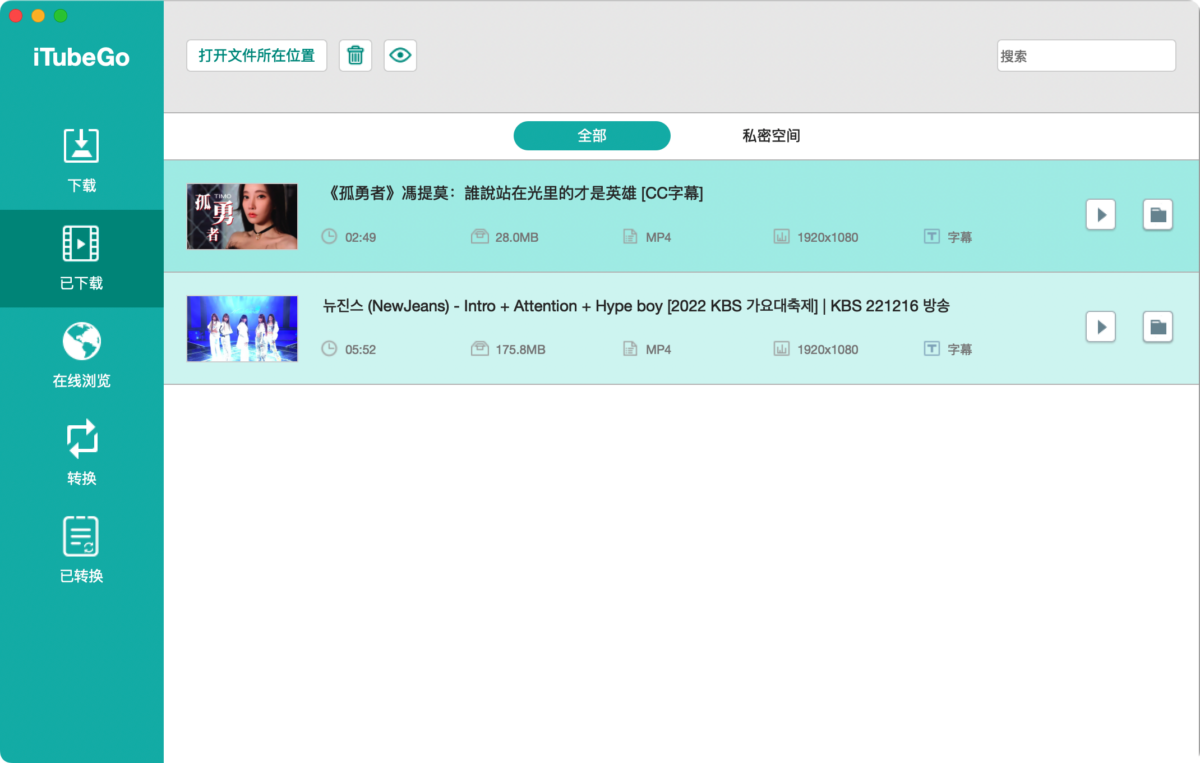1200x763 pixels.
Task: Click 1920x1080 in the NewJeans row
Action: click(827, 350)
